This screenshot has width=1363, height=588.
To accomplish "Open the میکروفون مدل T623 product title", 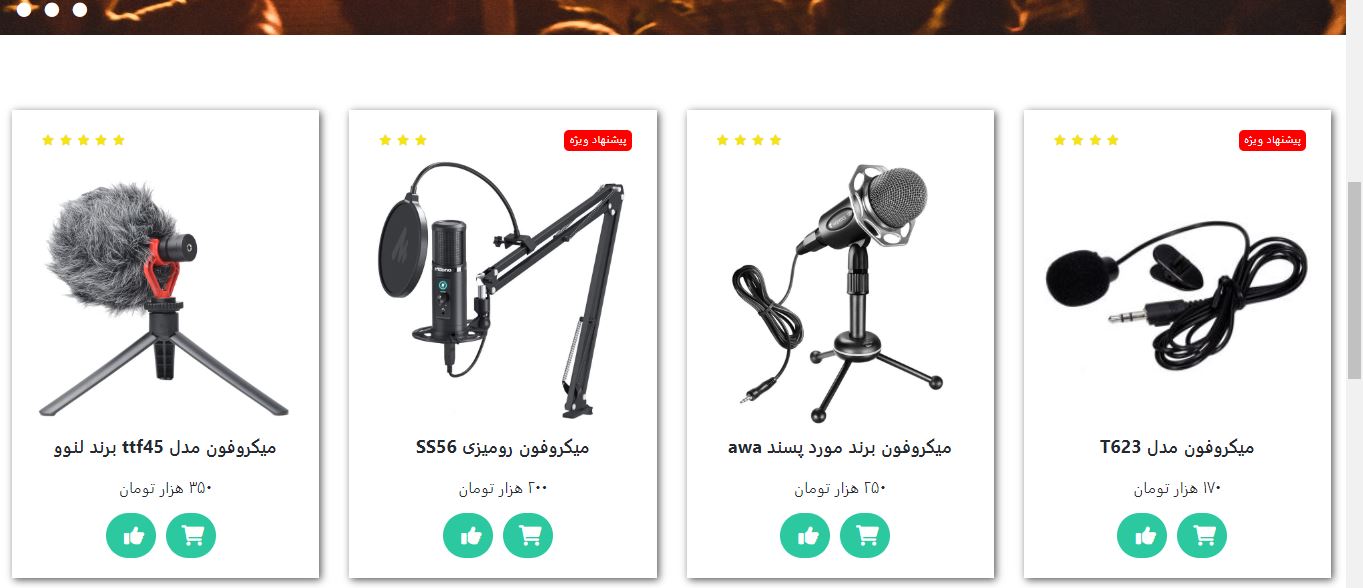I will point(1177,447).
